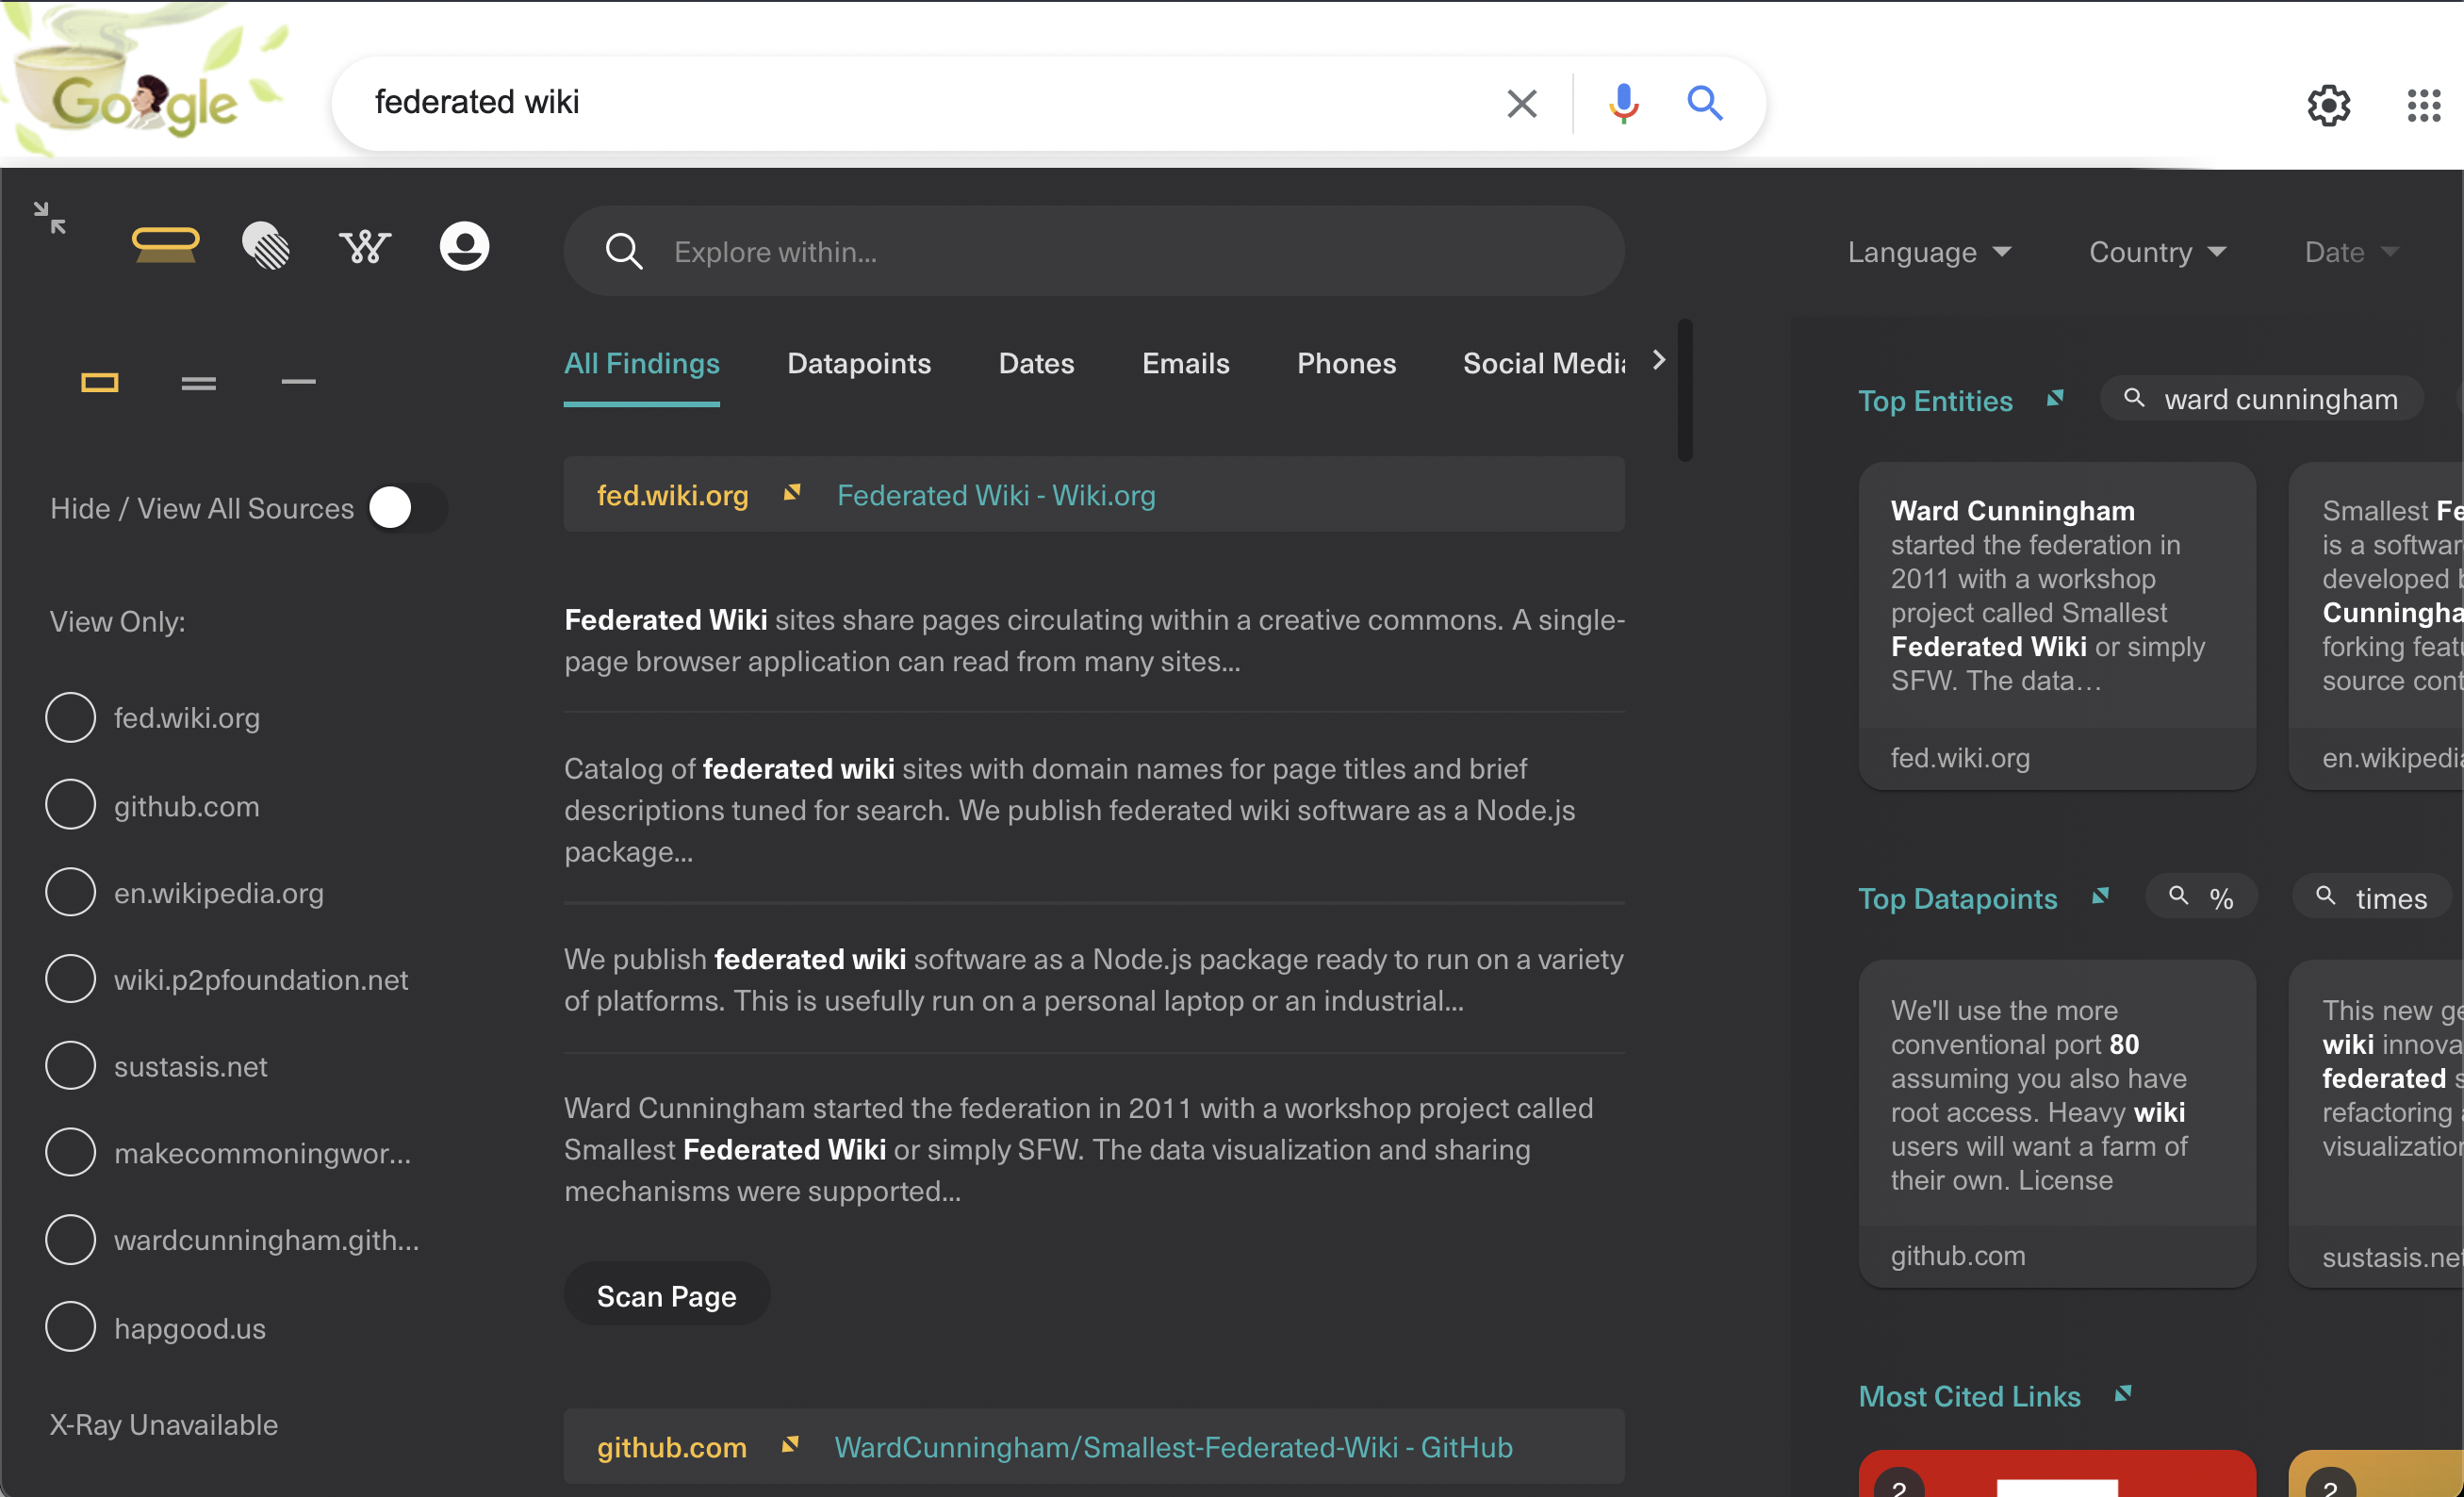Click the striped globe icon
The height and width of the screenshot is (1497, 2464).
point(266,246)
